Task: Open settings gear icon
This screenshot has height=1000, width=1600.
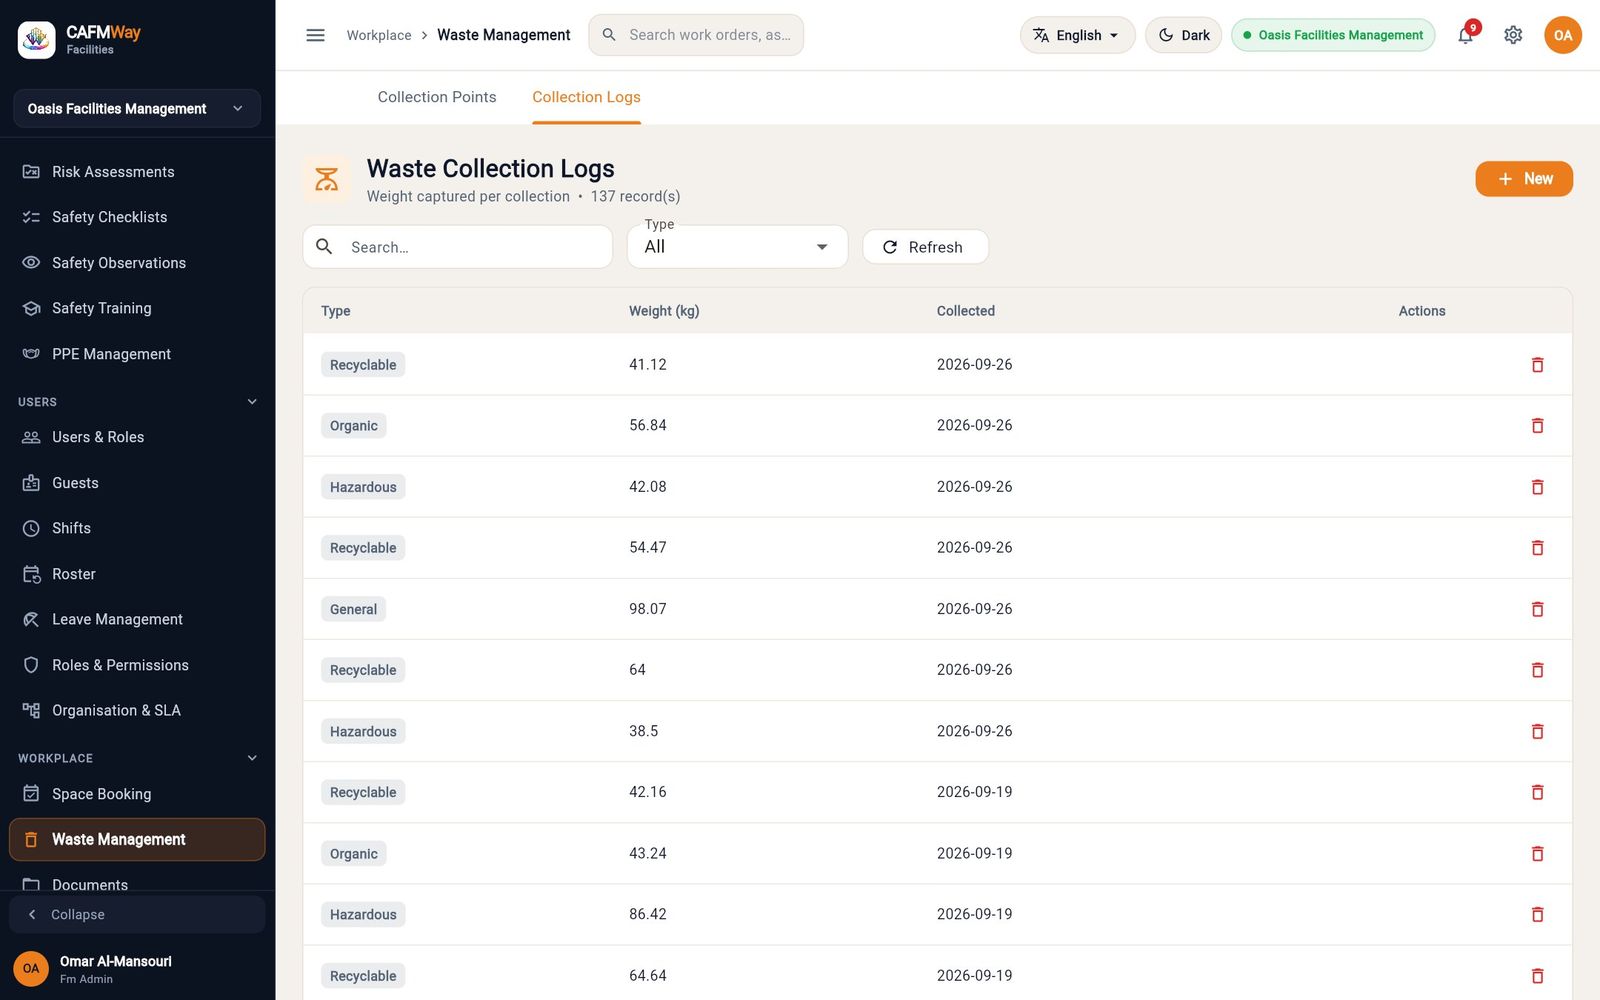Action: (1513, 35)
